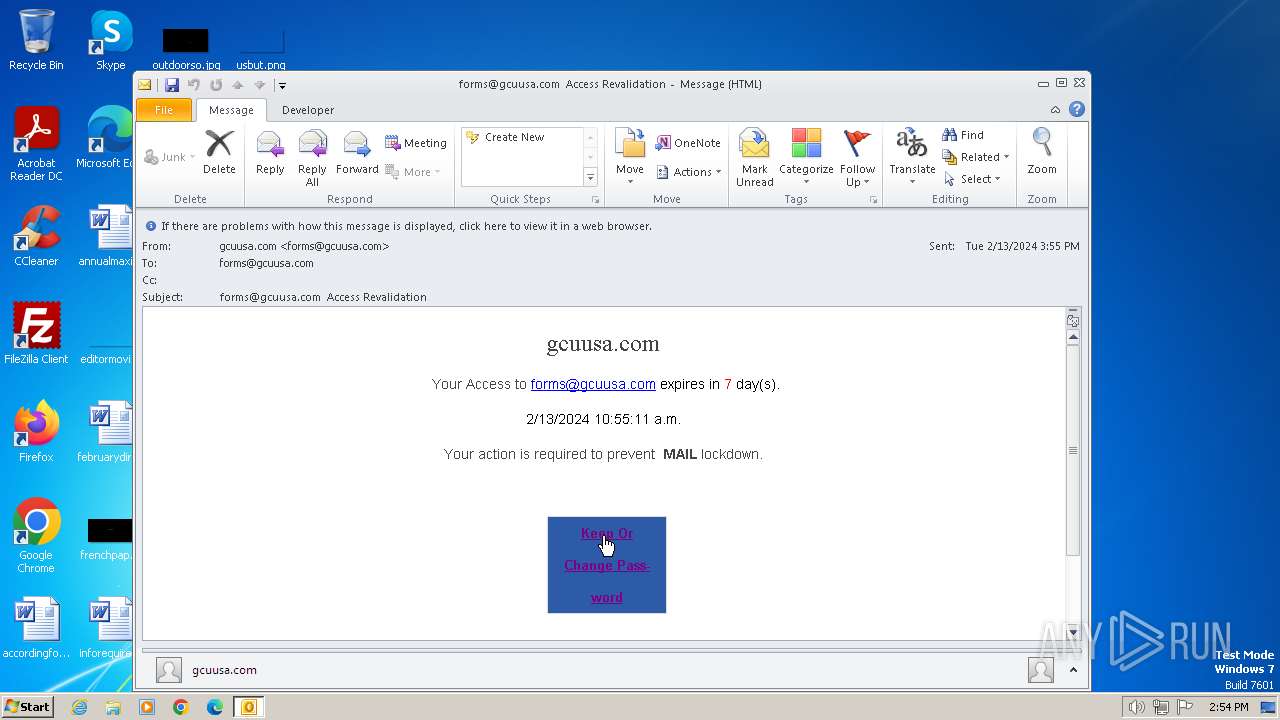Open Tags group dialog launcher

873,200
